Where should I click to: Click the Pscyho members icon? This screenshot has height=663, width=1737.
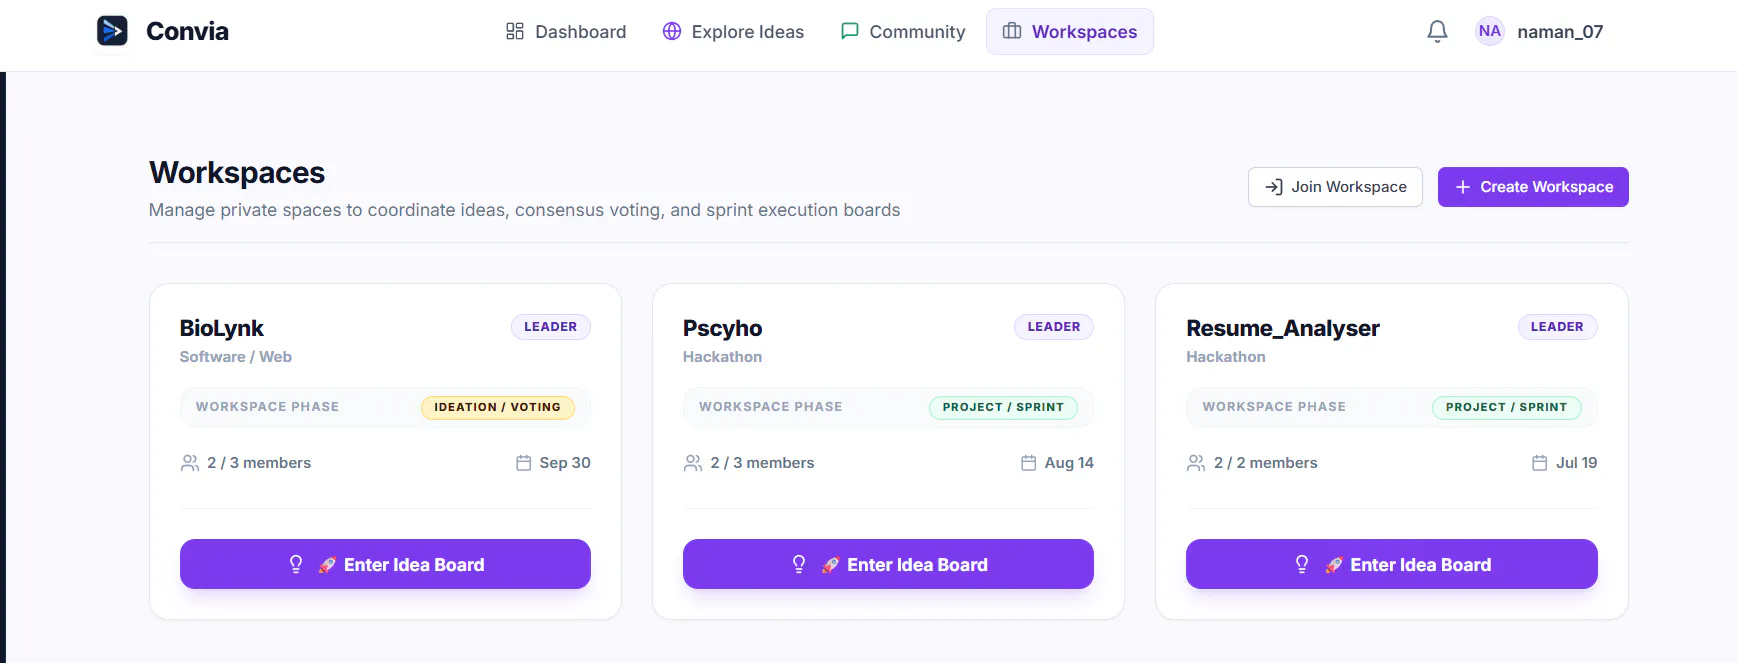pos(693,463)
